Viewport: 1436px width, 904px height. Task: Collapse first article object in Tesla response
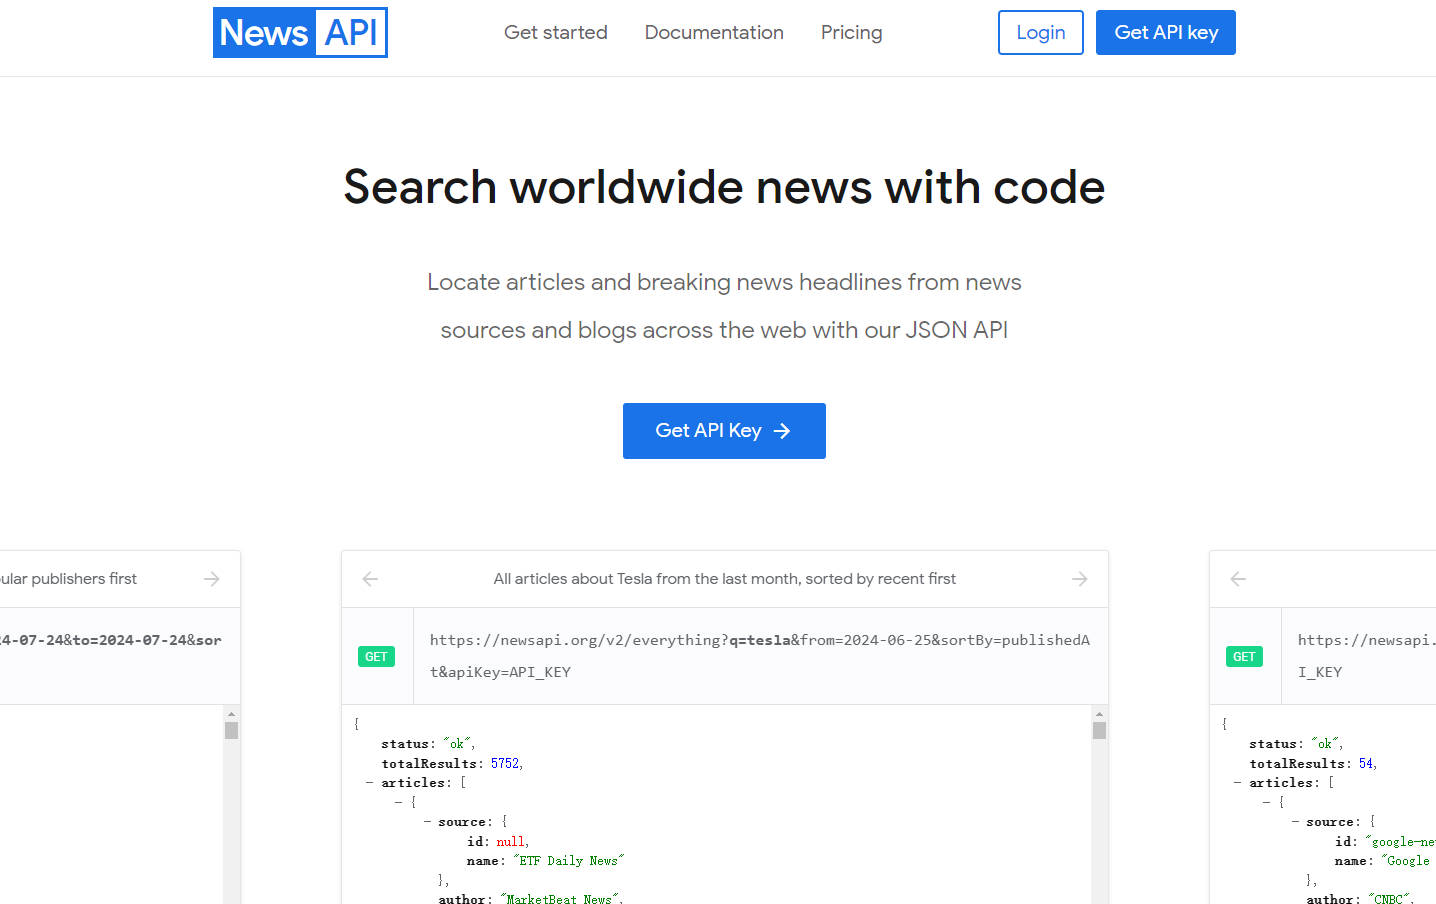tap(398, 802)
